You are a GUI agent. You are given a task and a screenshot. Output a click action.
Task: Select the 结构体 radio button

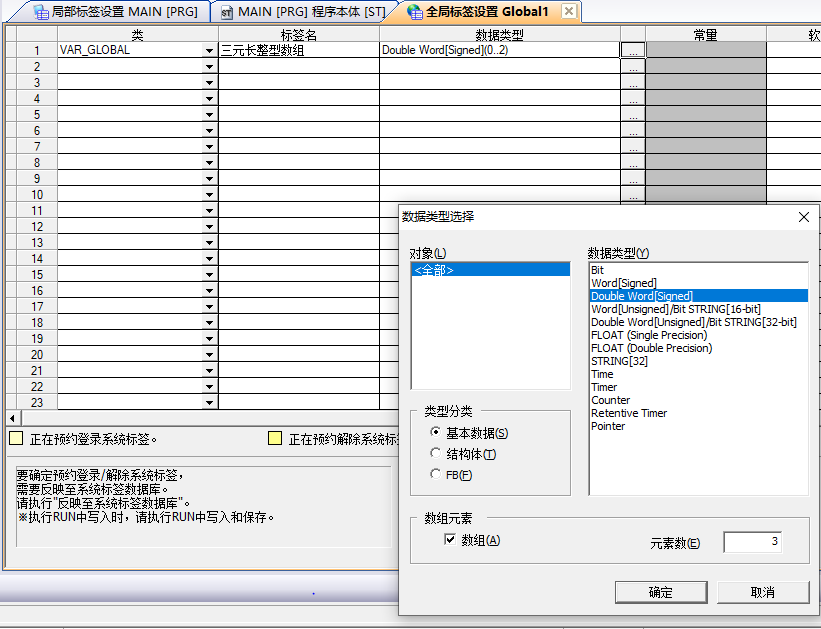point(435,454)
